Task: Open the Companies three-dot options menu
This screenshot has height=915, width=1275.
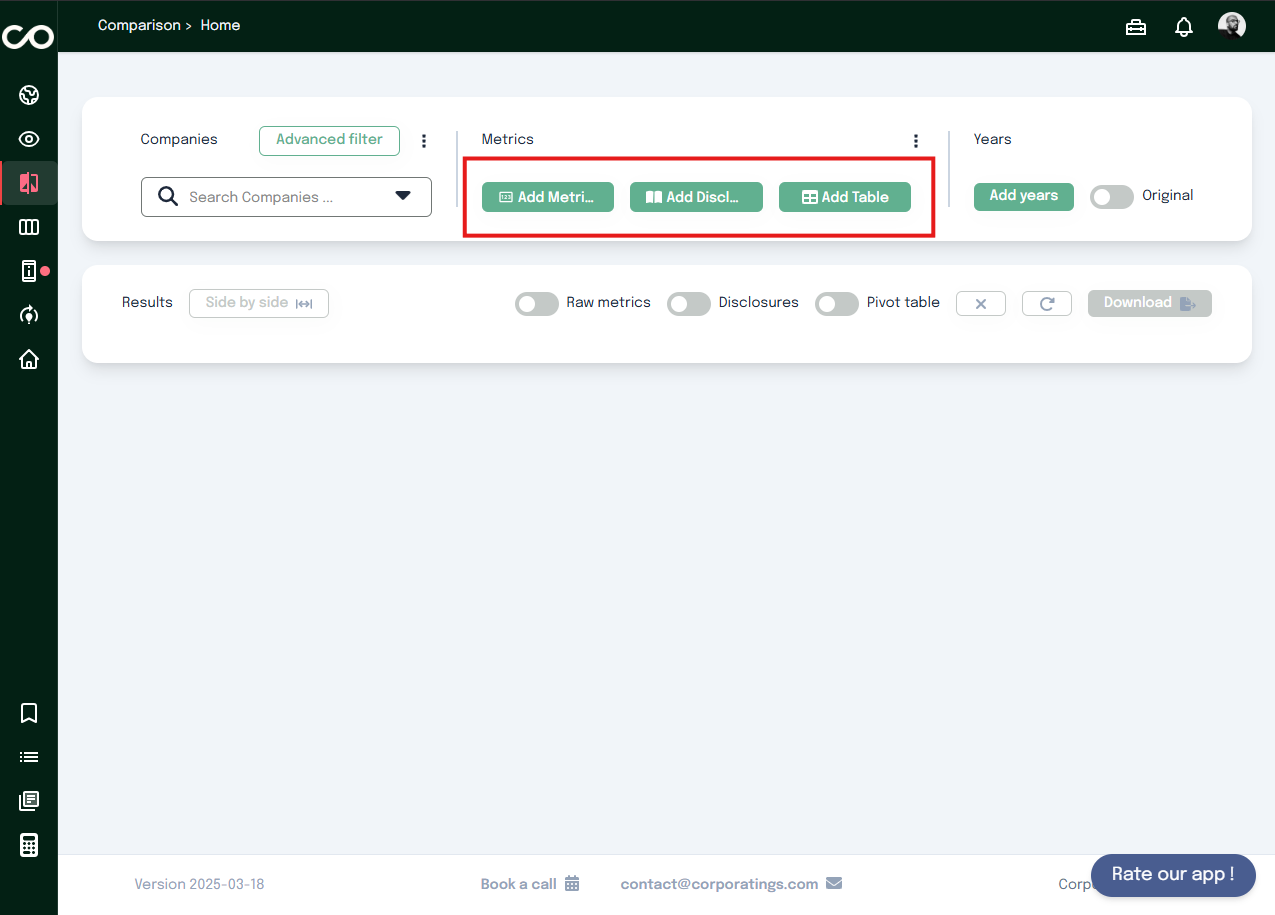Action: (424, 141)
